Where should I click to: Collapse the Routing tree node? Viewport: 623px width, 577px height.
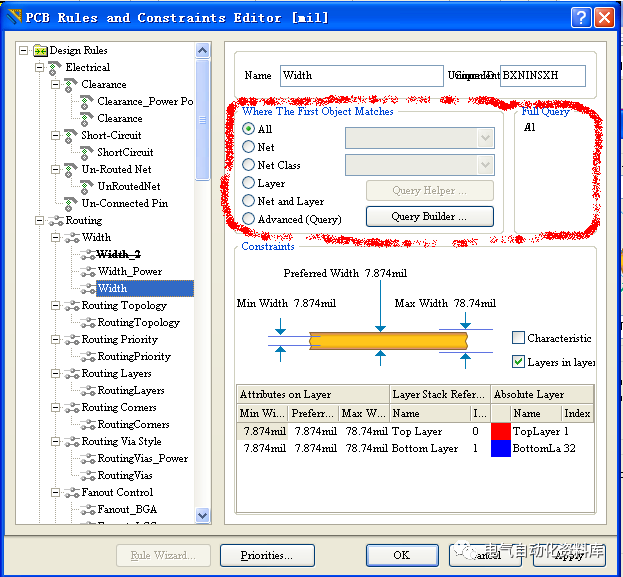[x=39, y=221]
